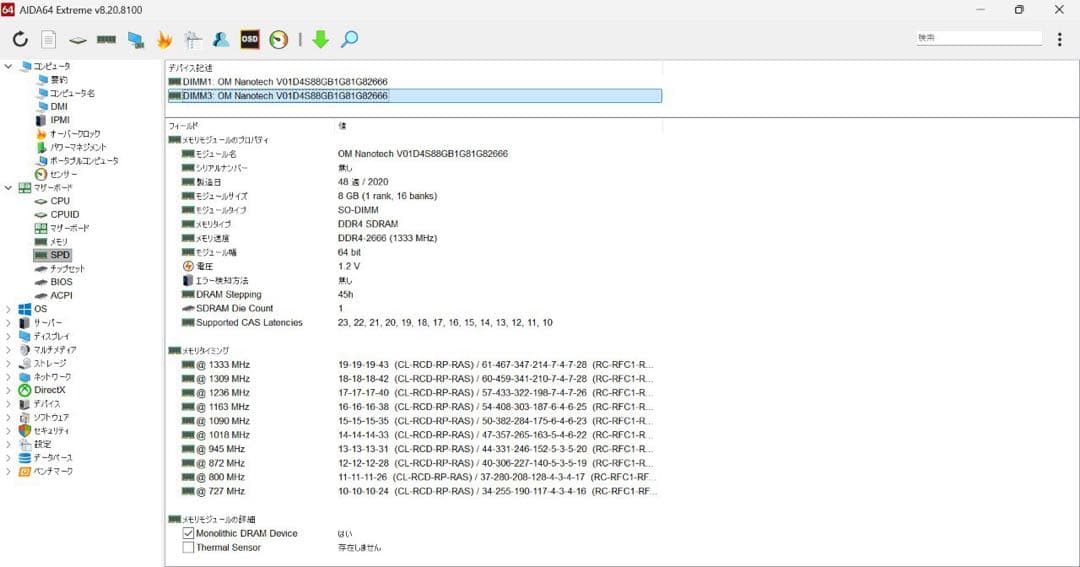Image resolution: width=1080 pixels, height=567 pixels.
Task: Select the CPUID tree item
Action: pyautogui.click(x=64, y=215)
